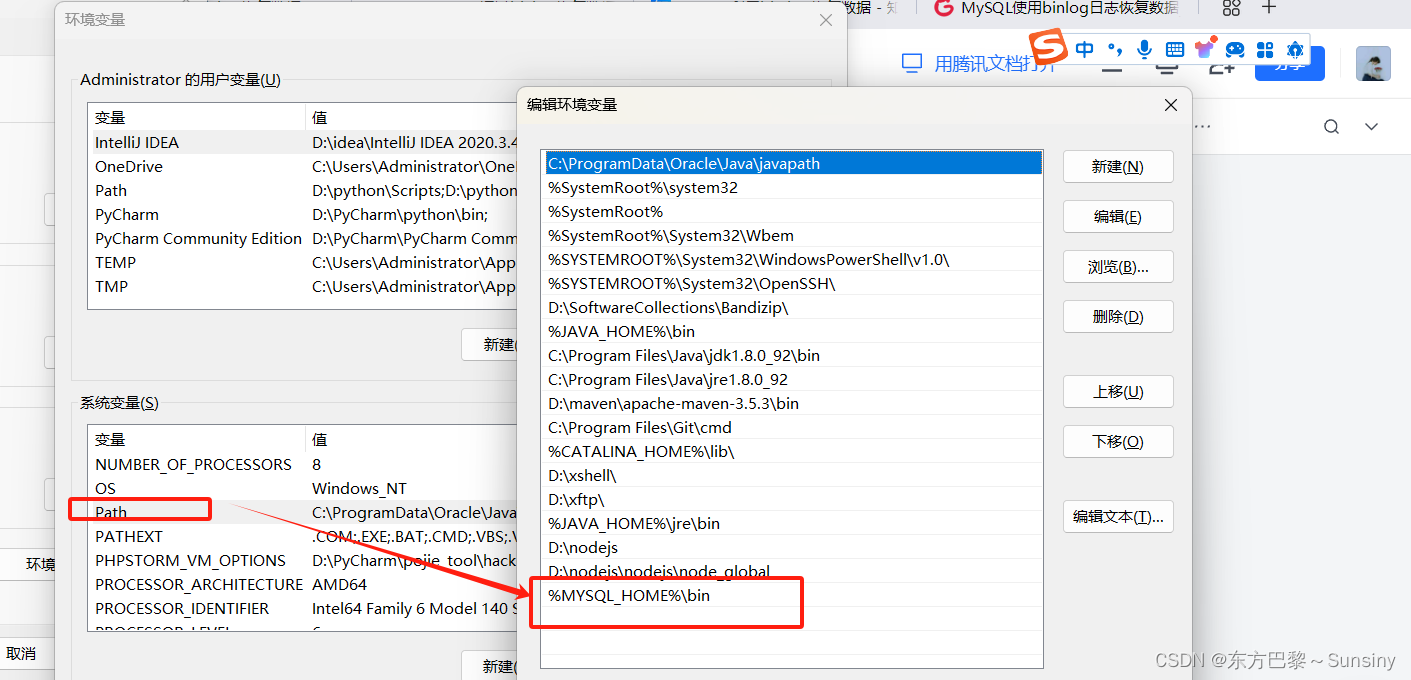Select the %SystemRoot%\System32\Wbem entry
The image size is (1411, 680).
tap(794, 236)
